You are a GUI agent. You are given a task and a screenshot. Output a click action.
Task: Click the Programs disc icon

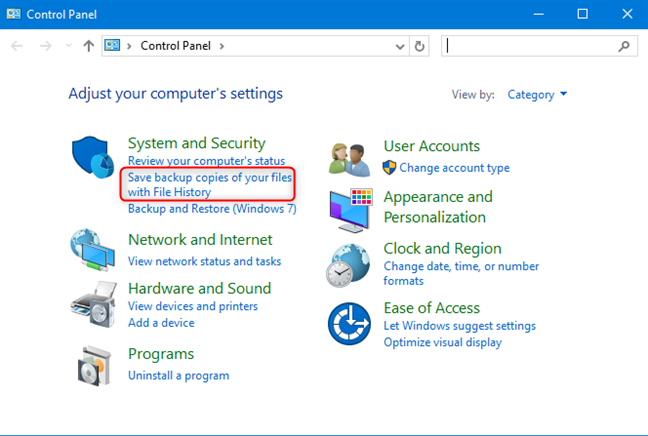click(95, 366)
